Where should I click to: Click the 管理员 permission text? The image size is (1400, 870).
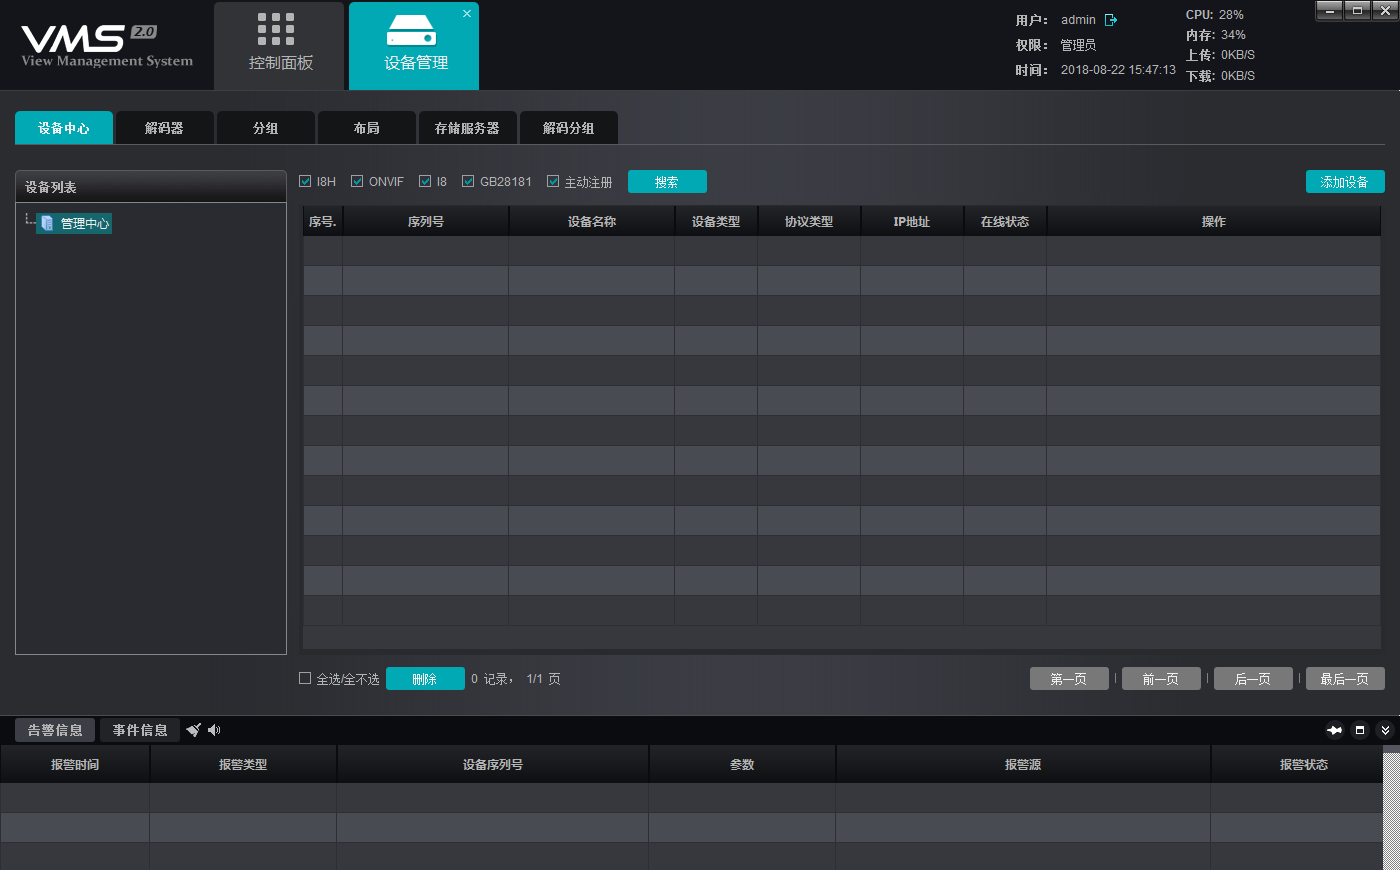[x=1078, y=45]
